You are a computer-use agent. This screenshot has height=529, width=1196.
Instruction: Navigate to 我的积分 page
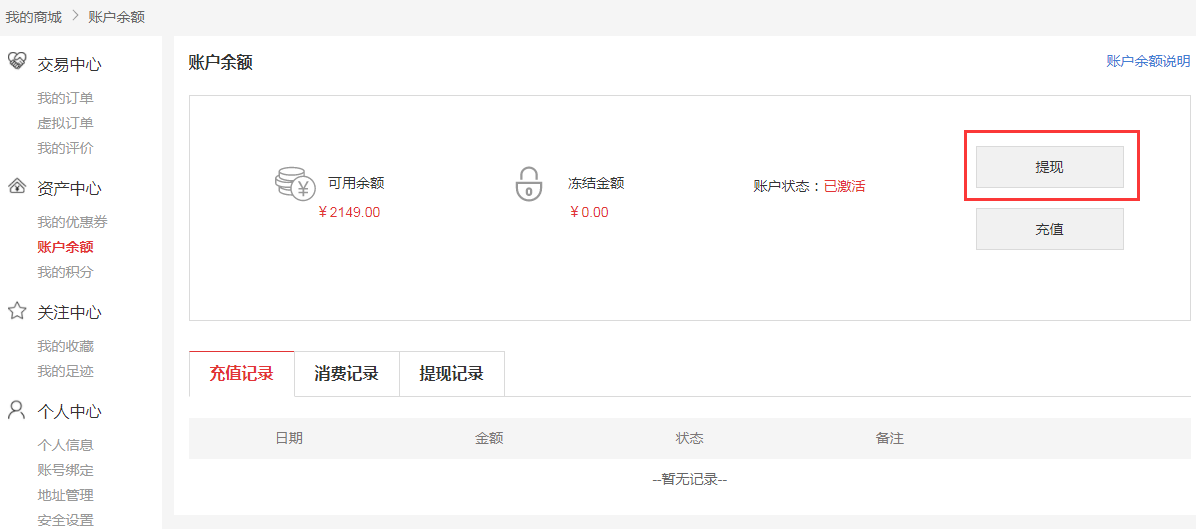coord(65,272)
